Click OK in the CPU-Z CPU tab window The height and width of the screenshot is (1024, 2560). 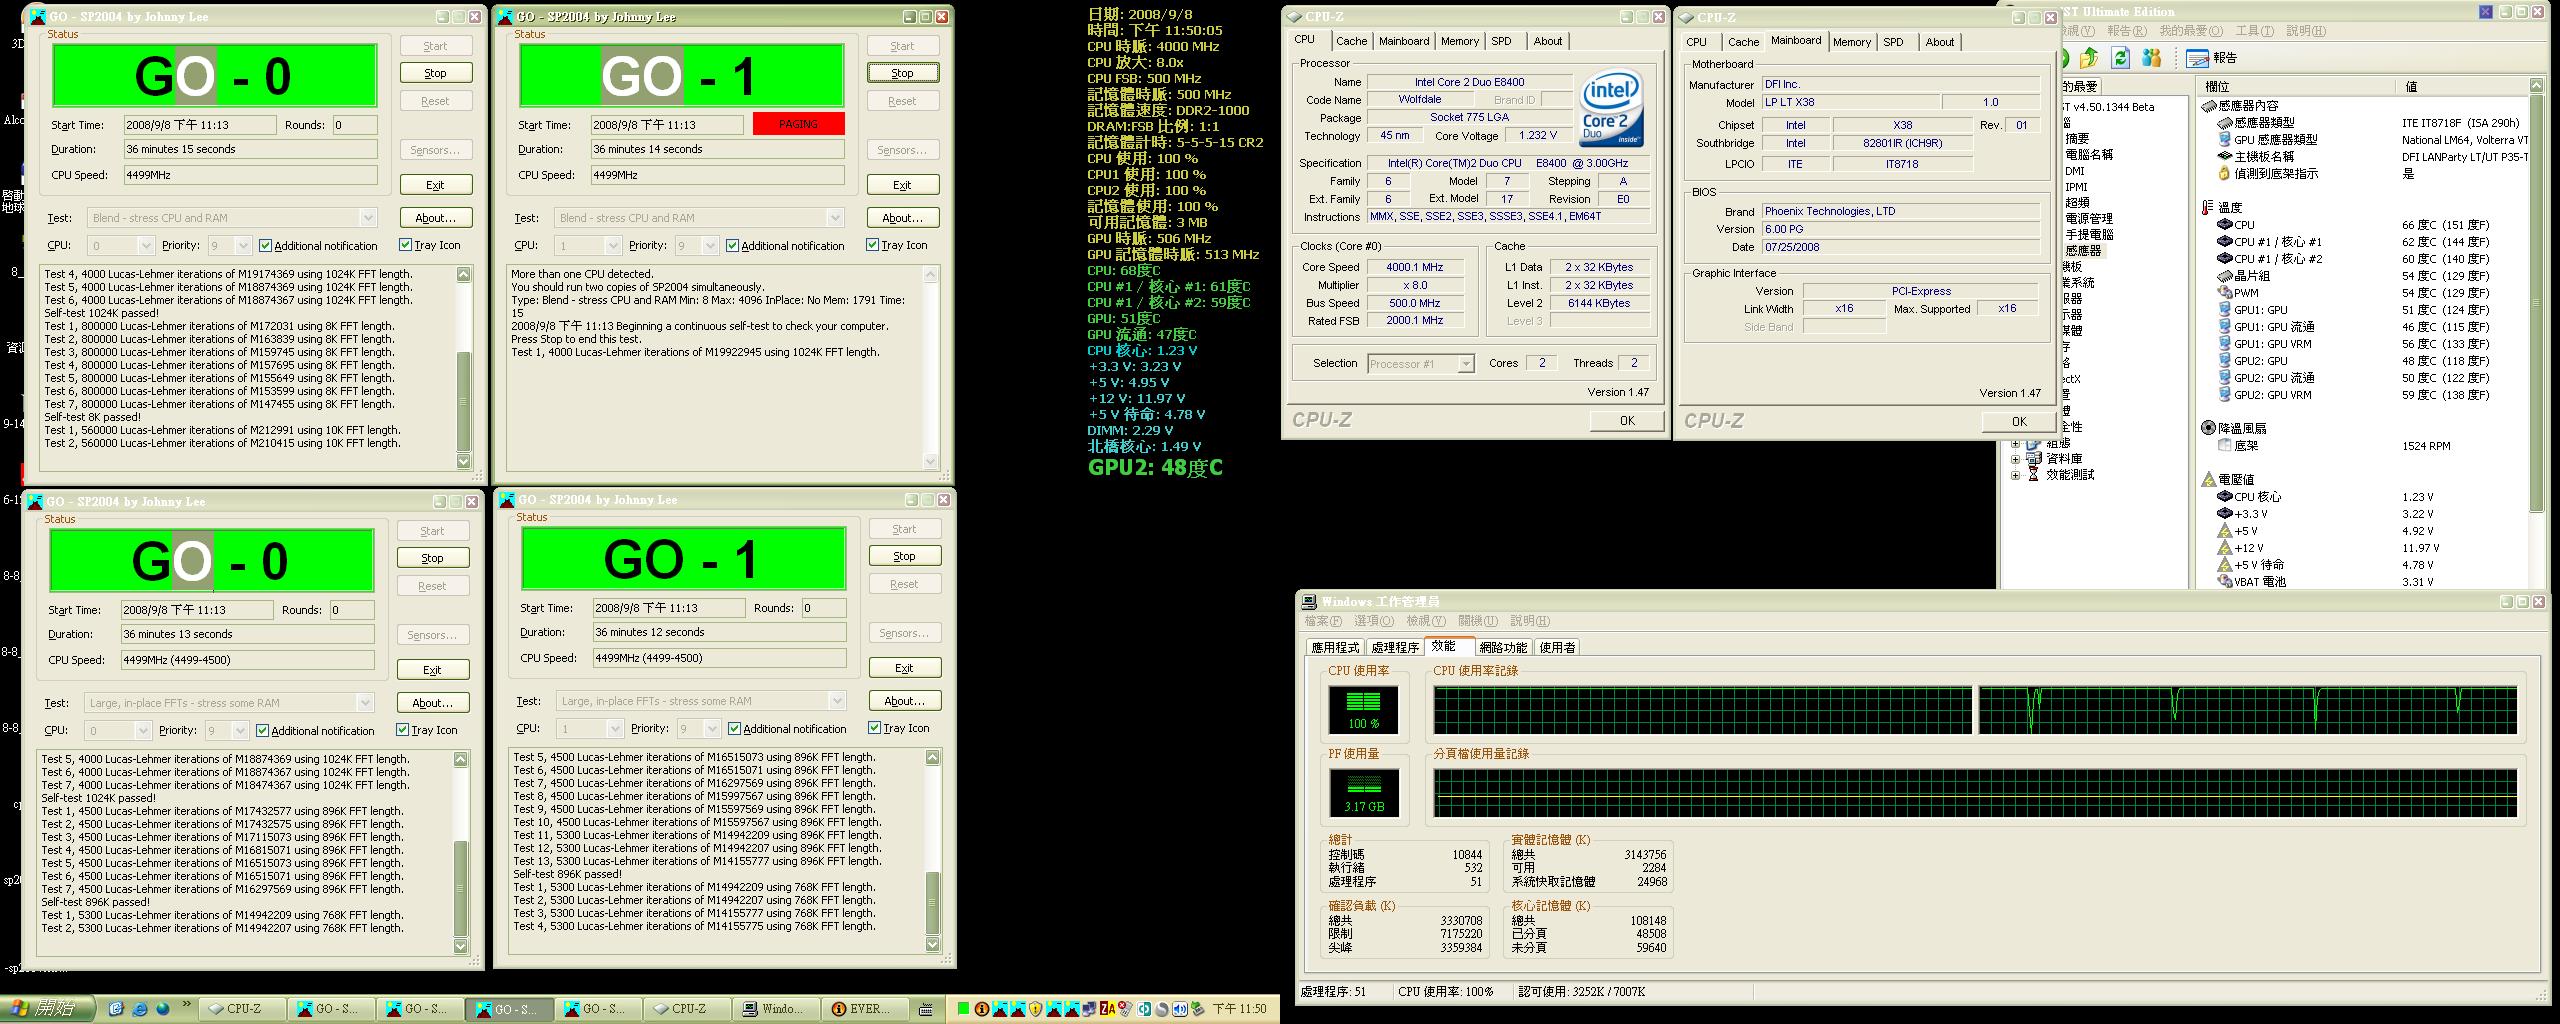click(x=1627, y=421)
